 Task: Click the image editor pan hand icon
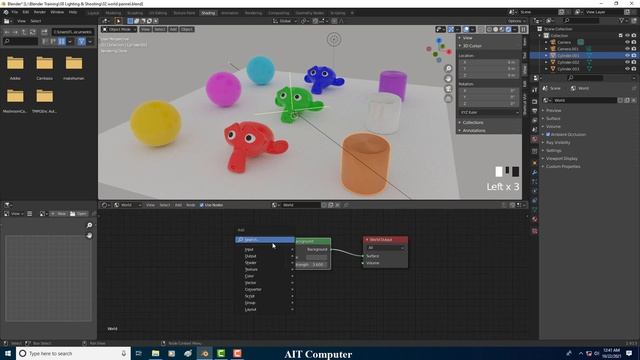89,236
